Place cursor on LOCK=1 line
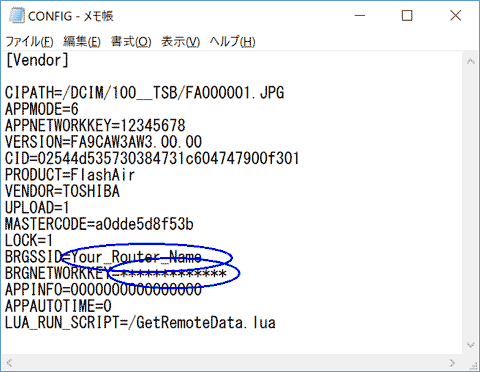 pos(29,240)
